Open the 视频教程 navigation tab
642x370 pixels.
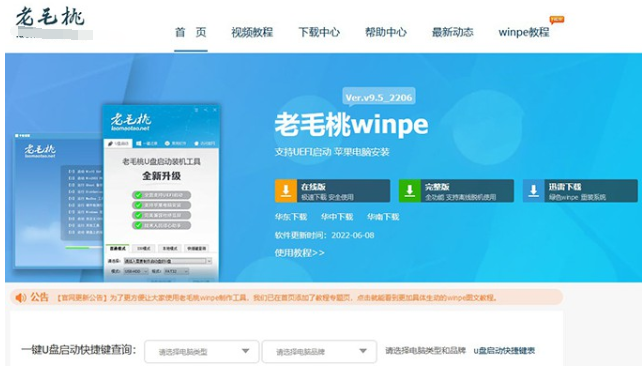[252, 32]
